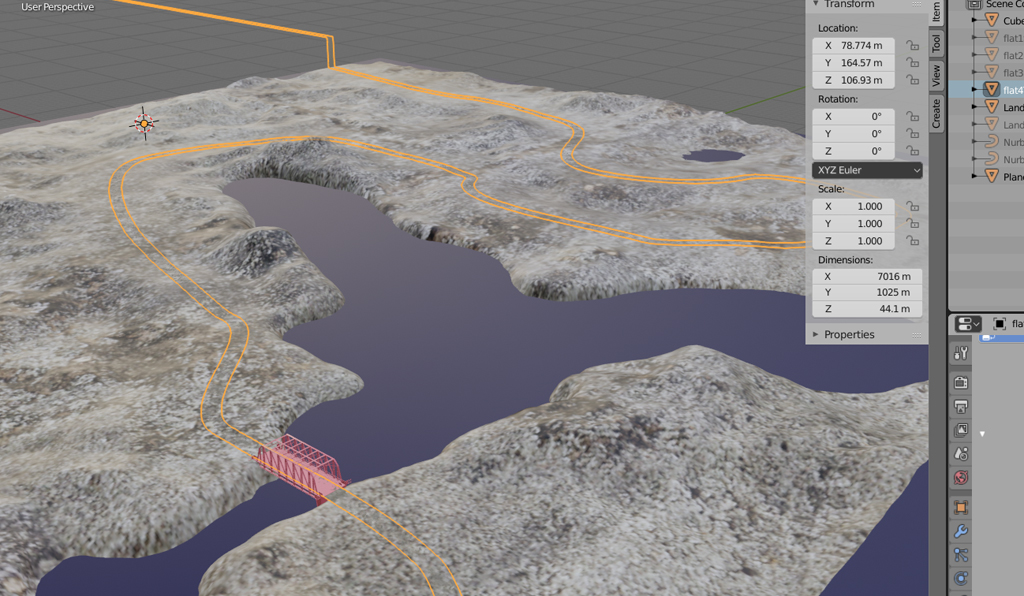Open the Output properties tab

pos(961,406)
